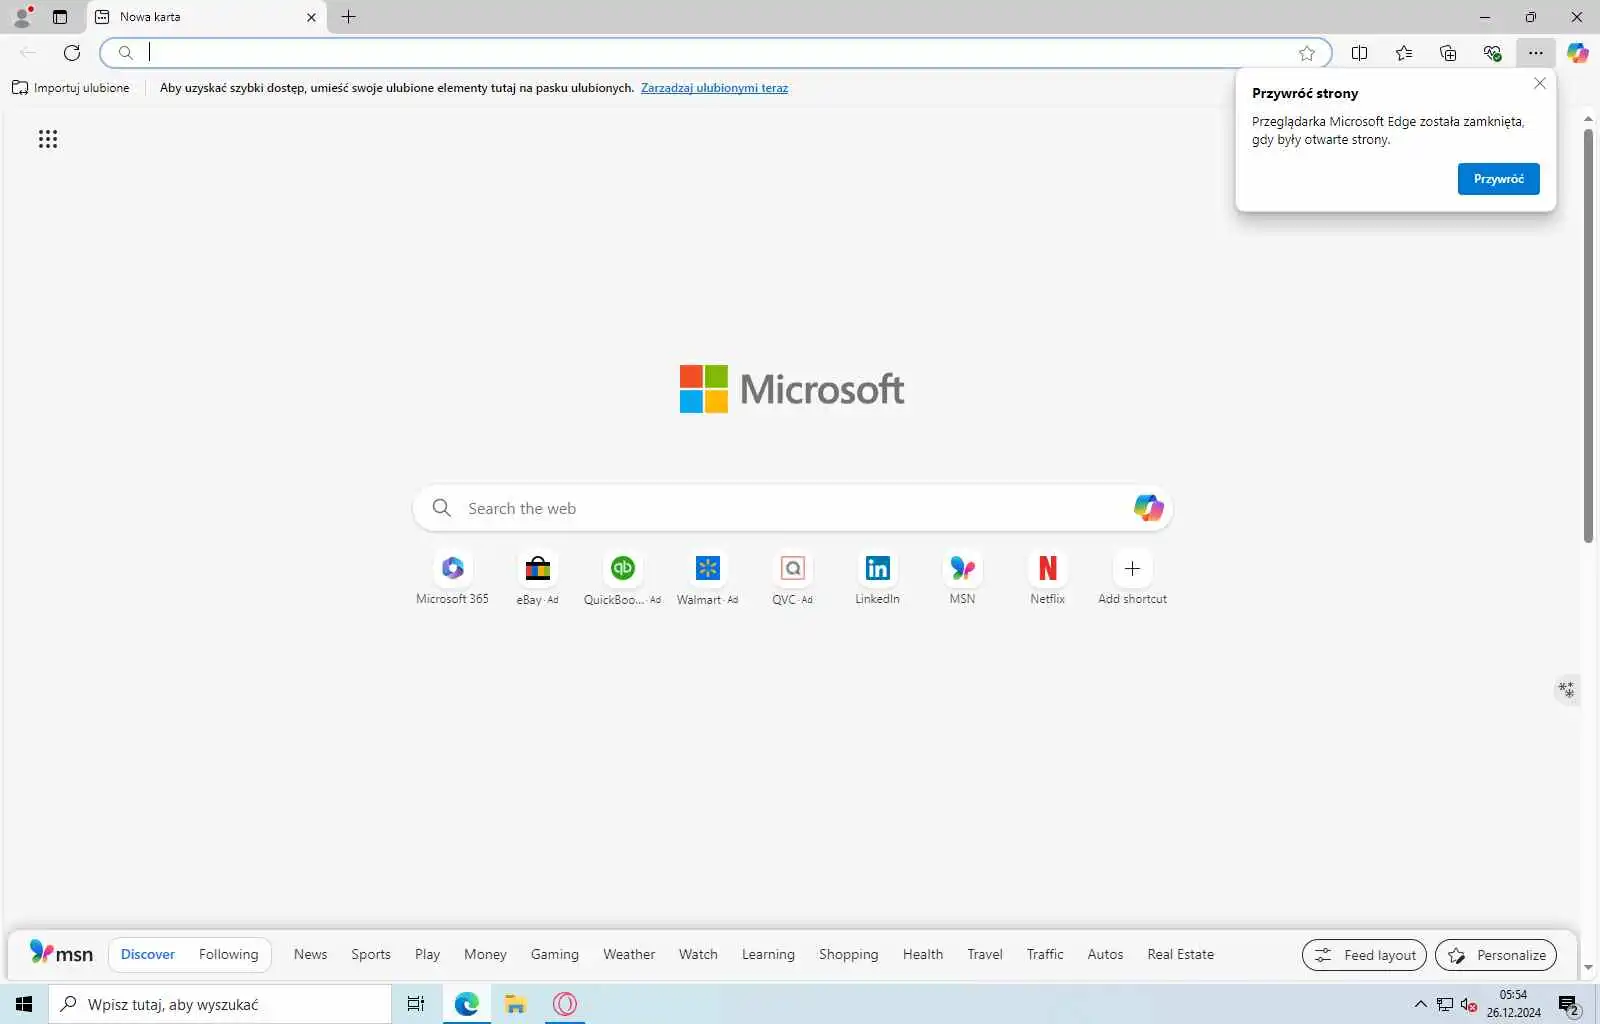
Task: Open the Netflix shortcut tile
Action: [1047, 579]
